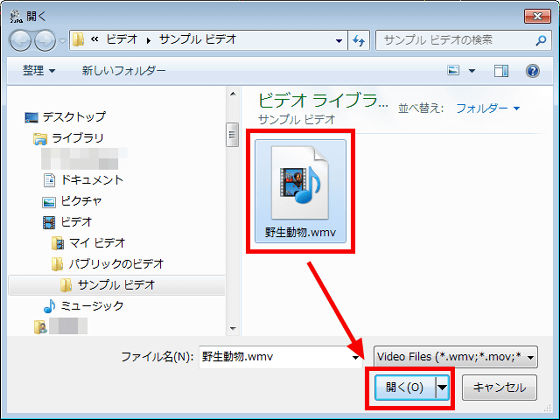This screenshot has height=420, width=560.
Task: Click the search magnifier icon
Action: click(x=541, y=40)
